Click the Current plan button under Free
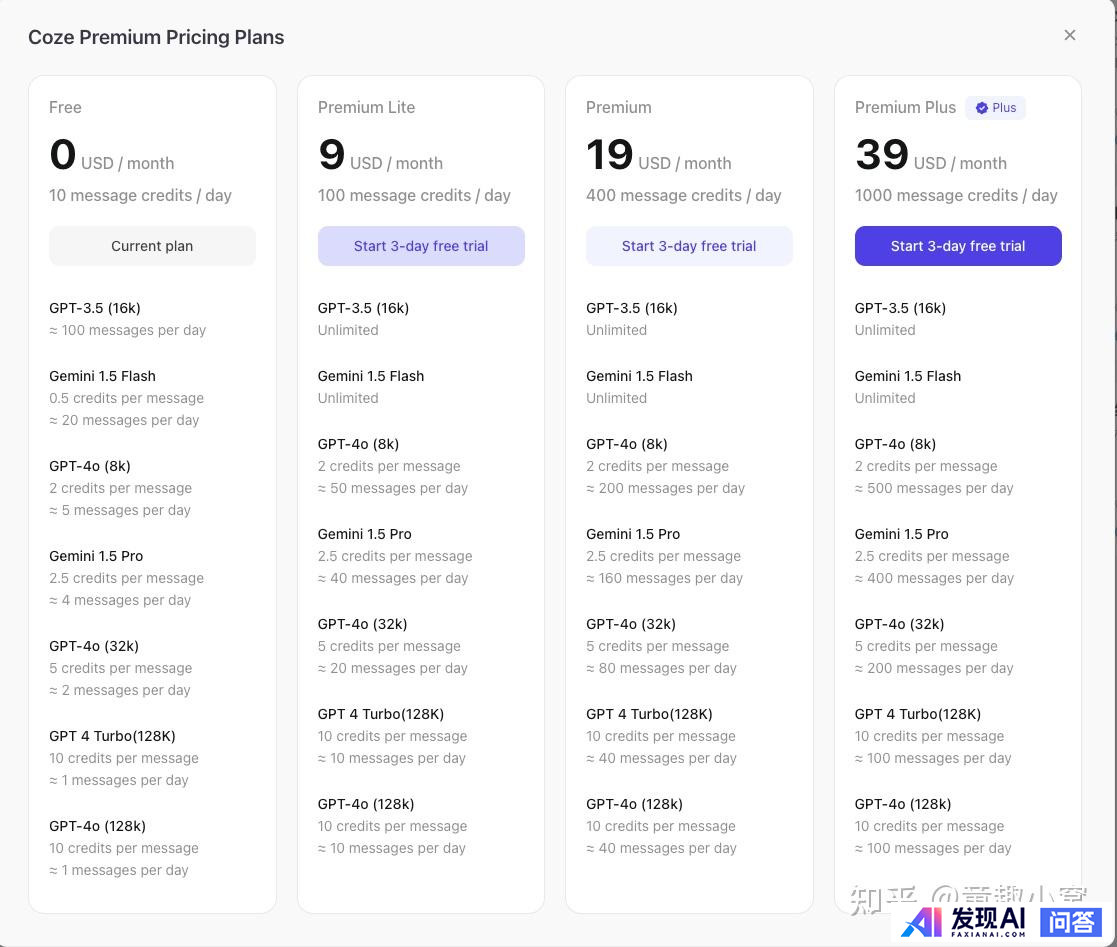This screenshot has height=947, width=1117. click(x=152, y=246)
